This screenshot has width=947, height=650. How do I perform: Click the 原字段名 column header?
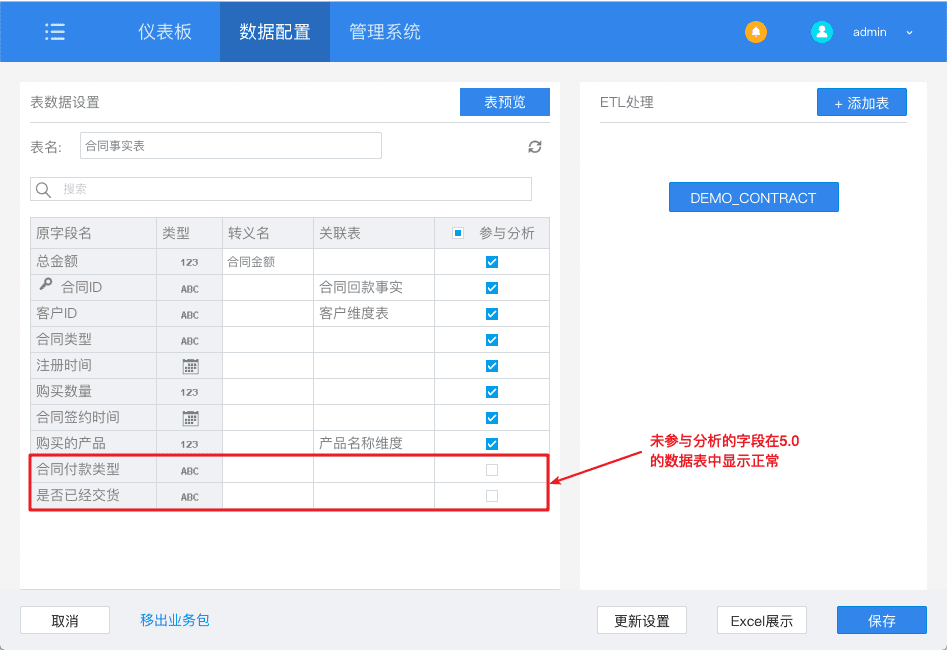point(94,233)
